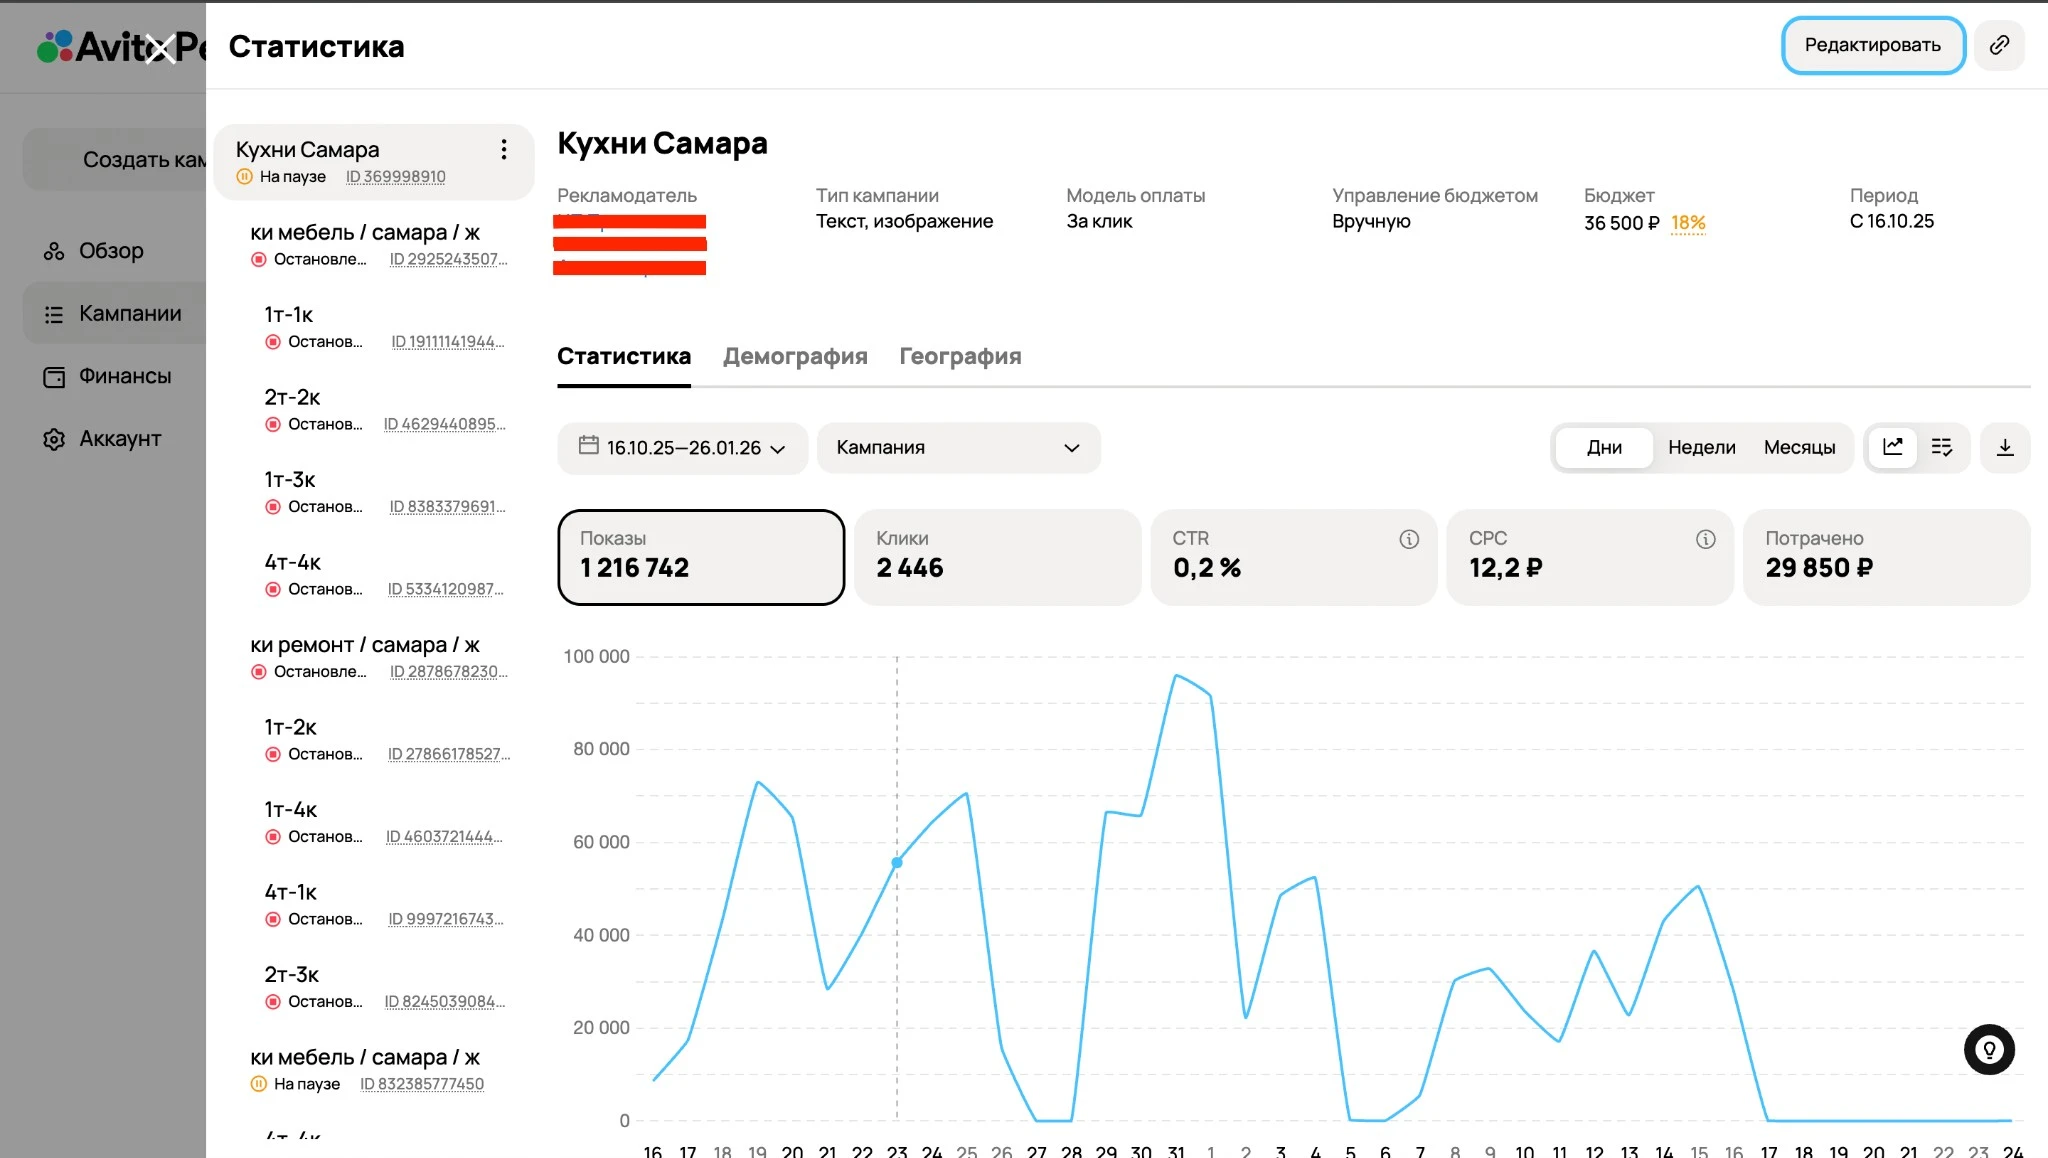The height and width of the screenshot is (1158, 2048).
Task: Click the download statistics icon
Action: point(2005,447)
